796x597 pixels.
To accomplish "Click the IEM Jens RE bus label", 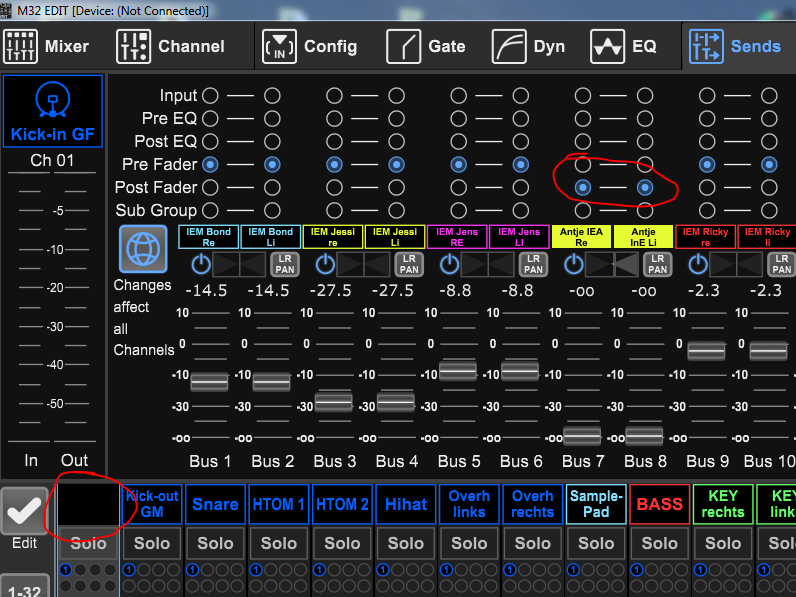I will click(x=457, y=237).
